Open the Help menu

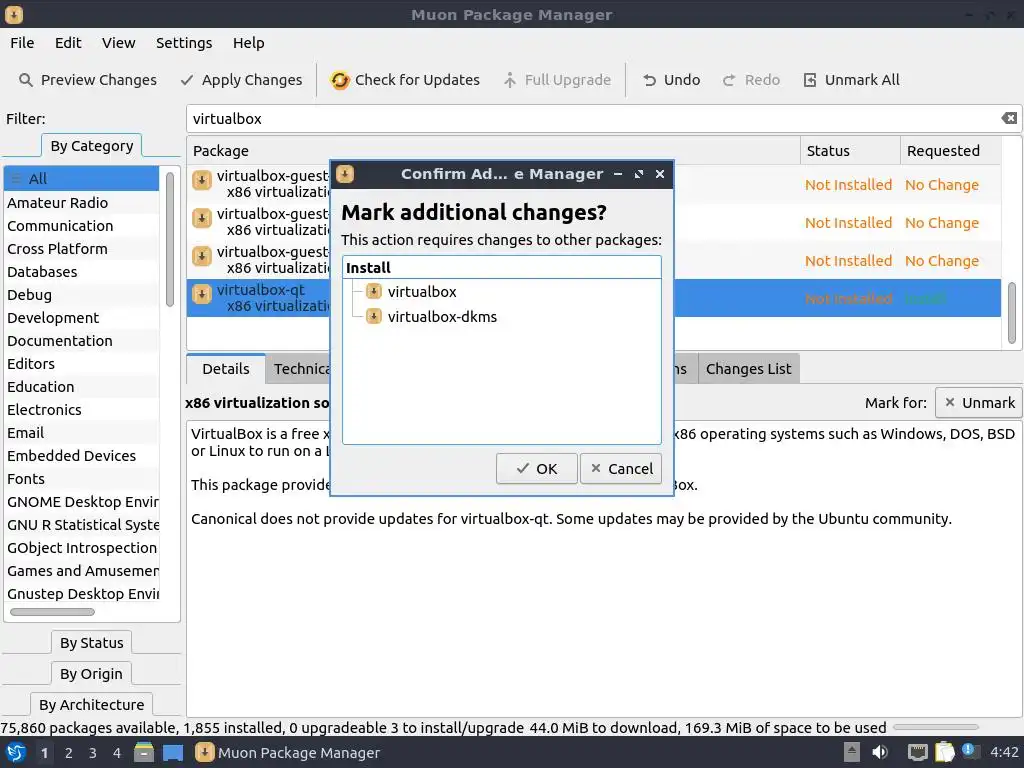pos(248,43)
